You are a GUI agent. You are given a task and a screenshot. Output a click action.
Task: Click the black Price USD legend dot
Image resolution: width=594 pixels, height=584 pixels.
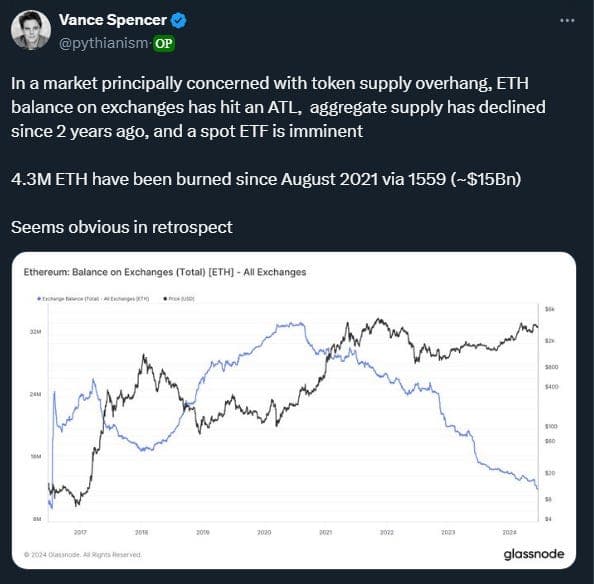coord(165,299)
